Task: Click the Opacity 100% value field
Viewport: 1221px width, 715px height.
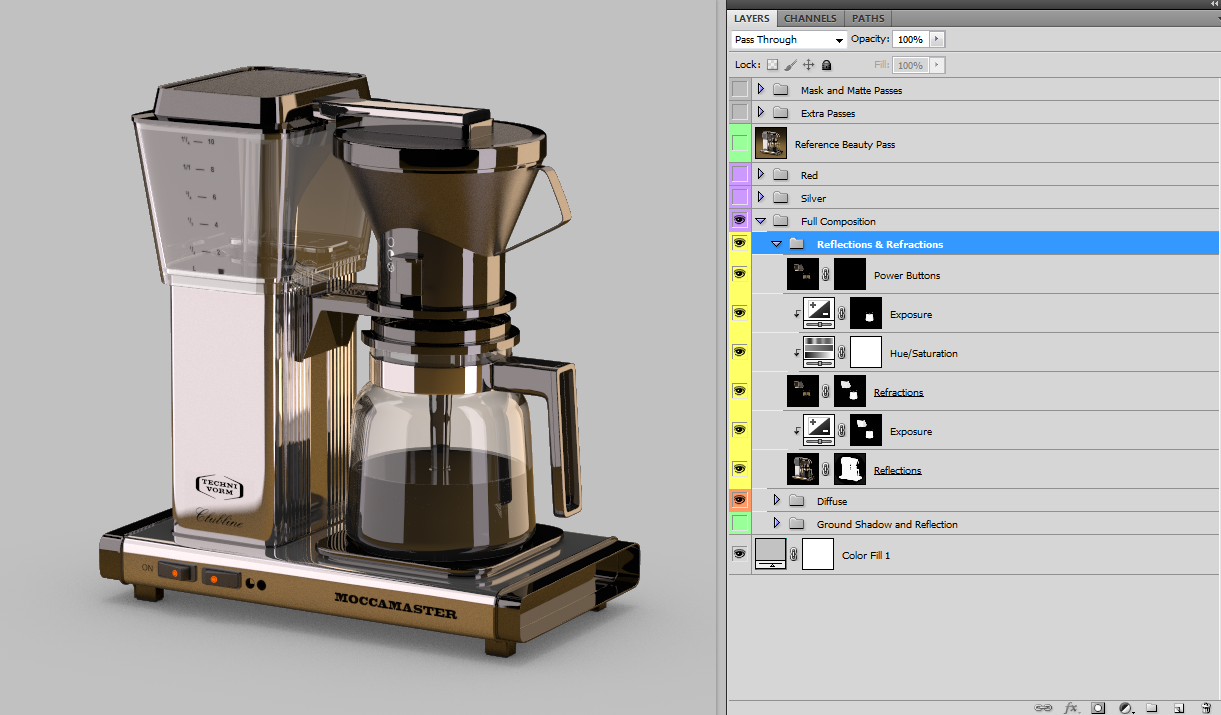Action: 910,40
